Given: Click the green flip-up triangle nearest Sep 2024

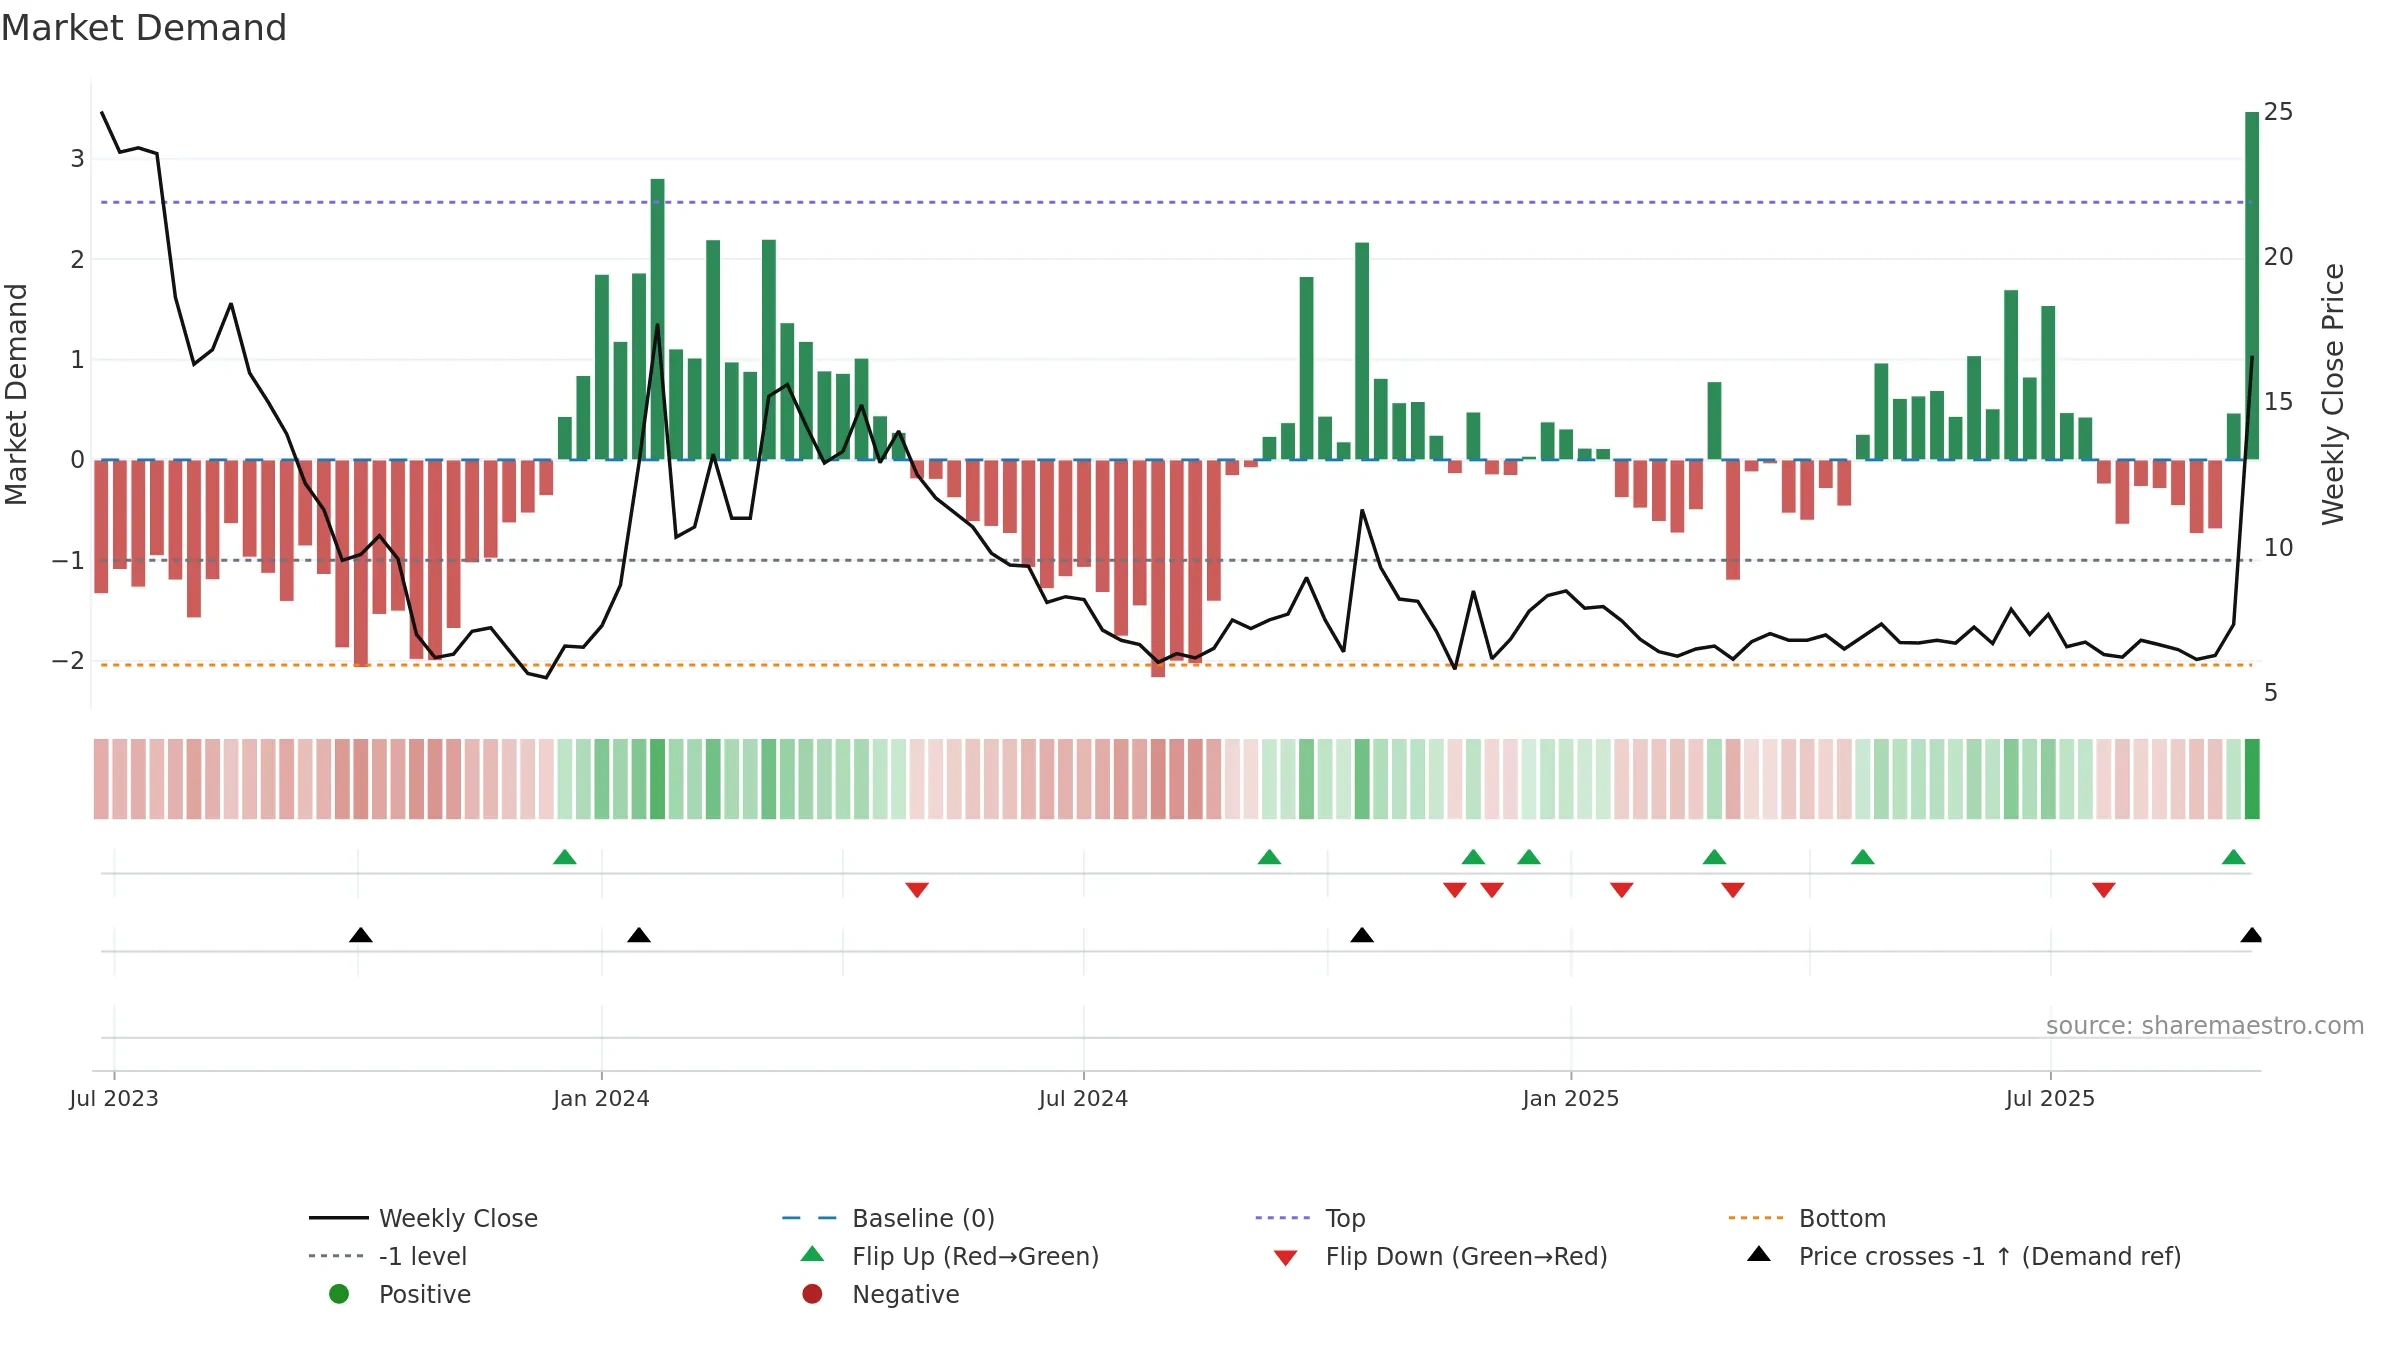Looking at the screenshot, I should pos(1269,857).
